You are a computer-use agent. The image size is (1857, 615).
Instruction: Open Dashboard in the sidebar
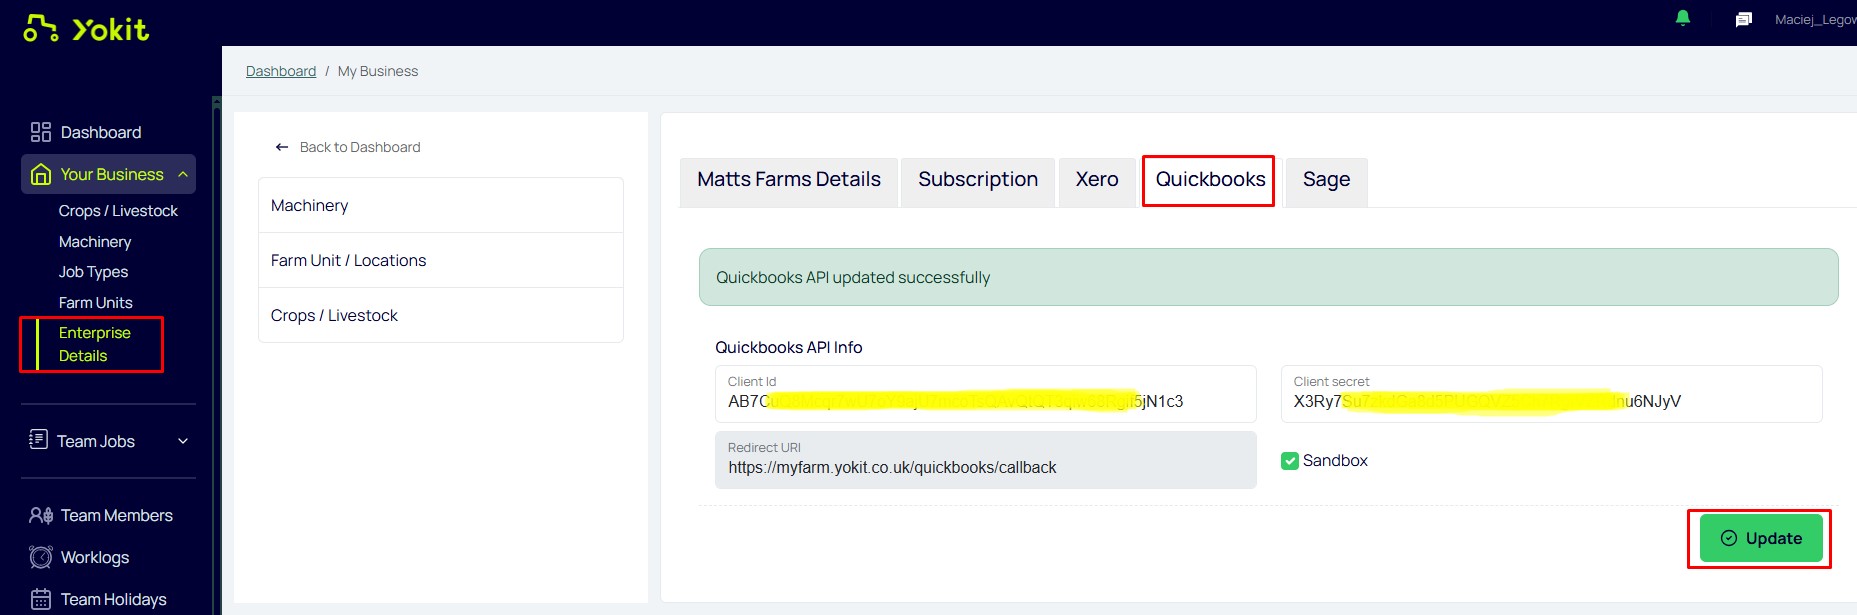point(101,132)
